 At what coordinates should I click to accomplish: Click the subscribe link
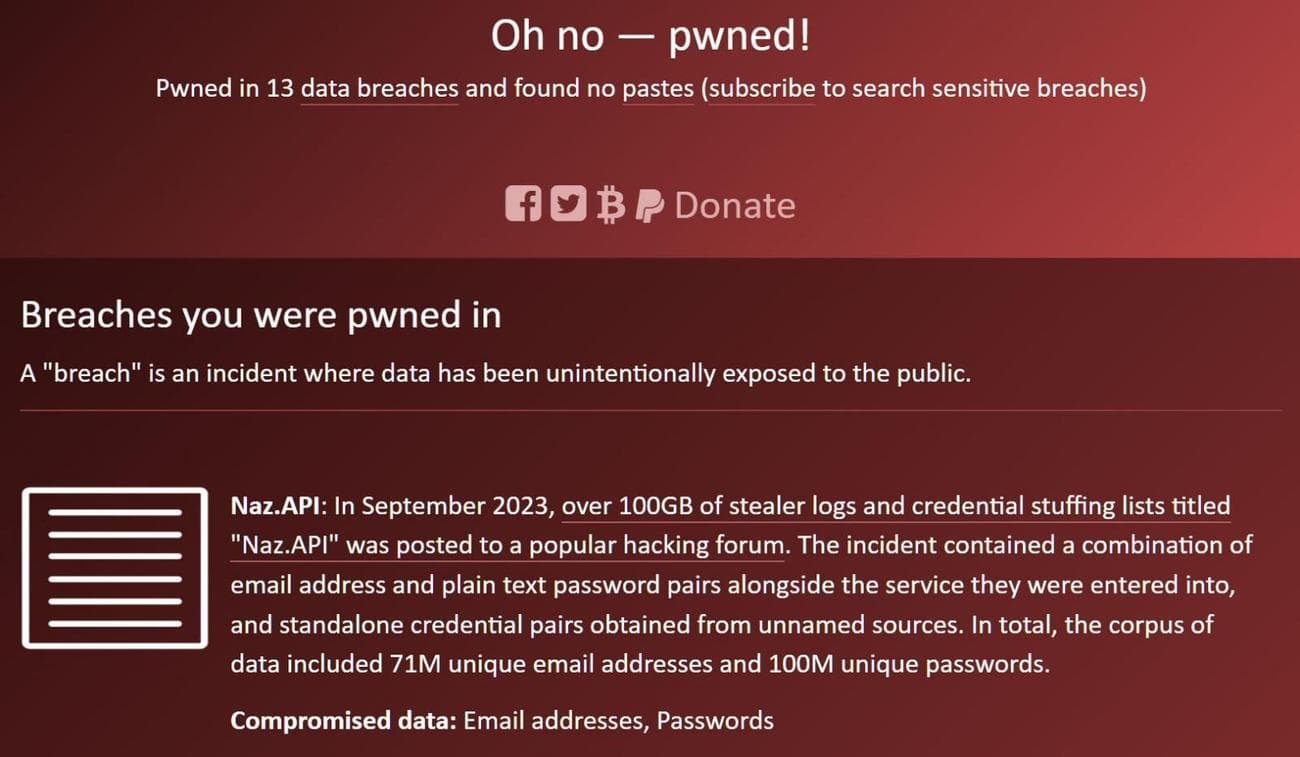pyautogui.click(x=760, y=88)
